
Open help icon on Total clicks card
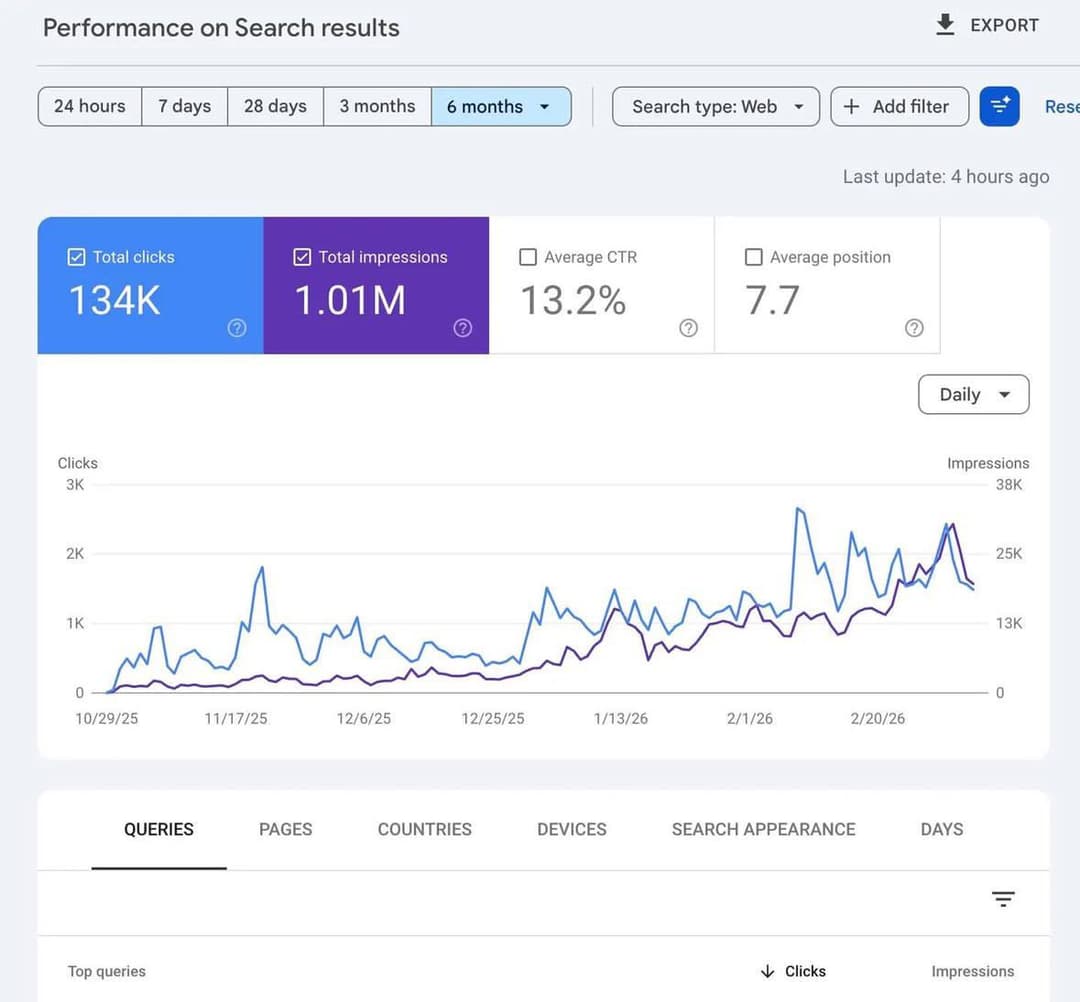(x=237, y=328)
